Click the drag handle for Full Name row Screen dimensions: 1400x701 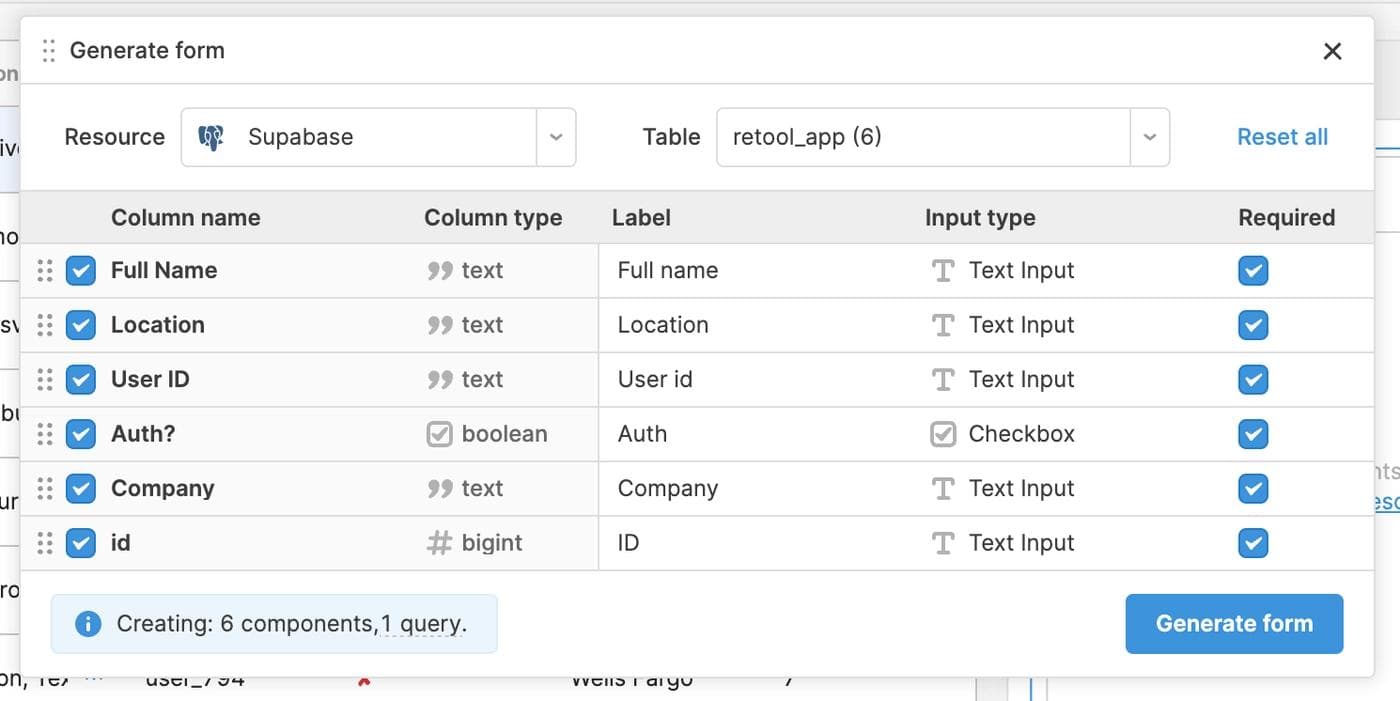tap(44, 270)
